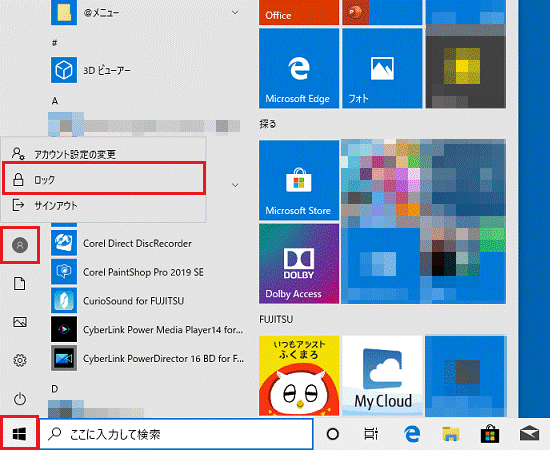Open the Office tile
The width and height of the screenshot is (550, 450).
pyautogui.click(x=299, y=13)
